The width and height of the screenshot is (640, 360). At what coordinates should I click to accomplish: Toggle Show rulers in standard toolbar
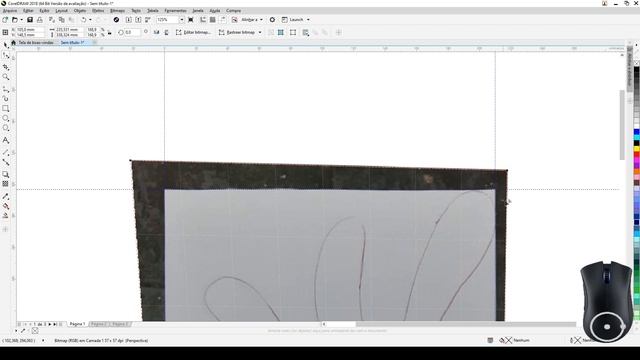coord(203,20)
